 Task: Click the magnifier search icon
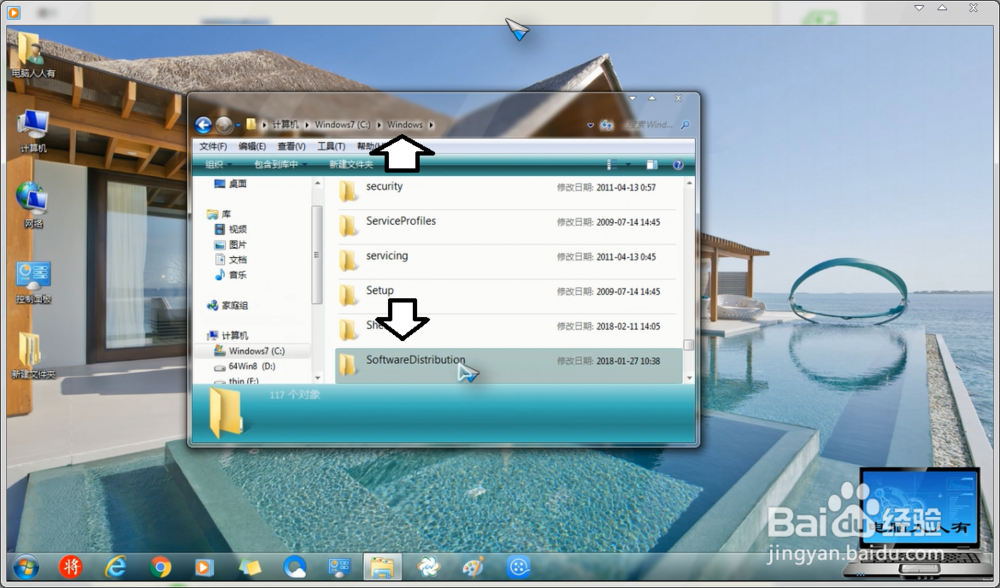(685, 125)
